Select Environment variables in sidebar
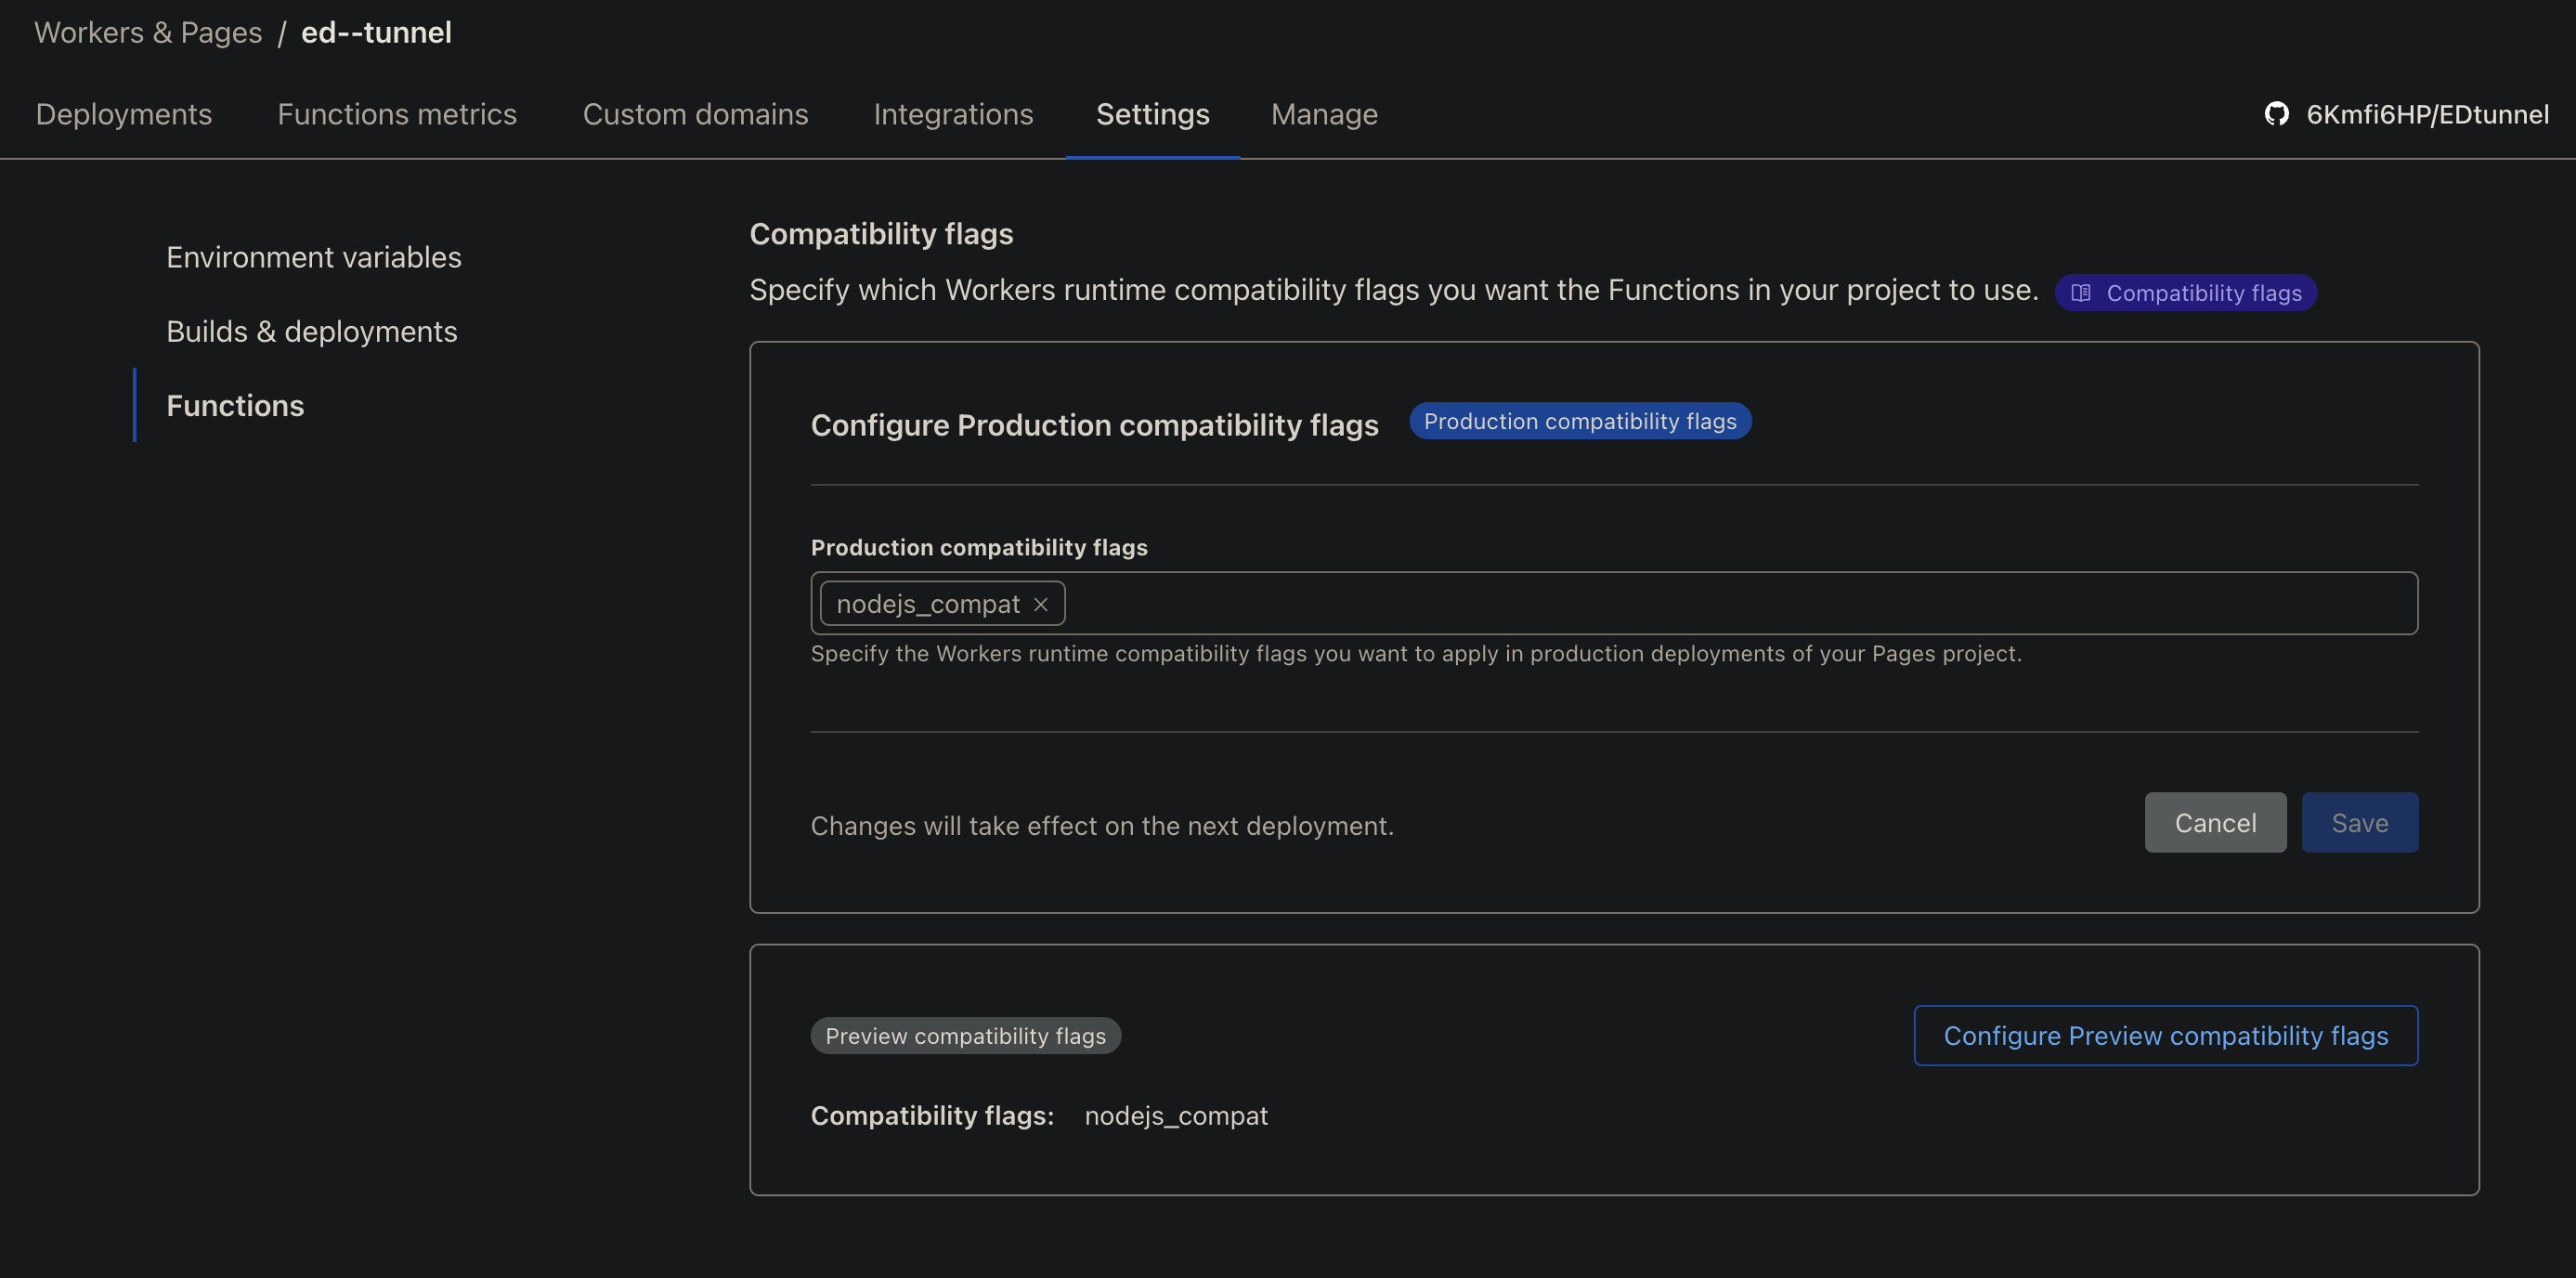 (x=314, y=257)
